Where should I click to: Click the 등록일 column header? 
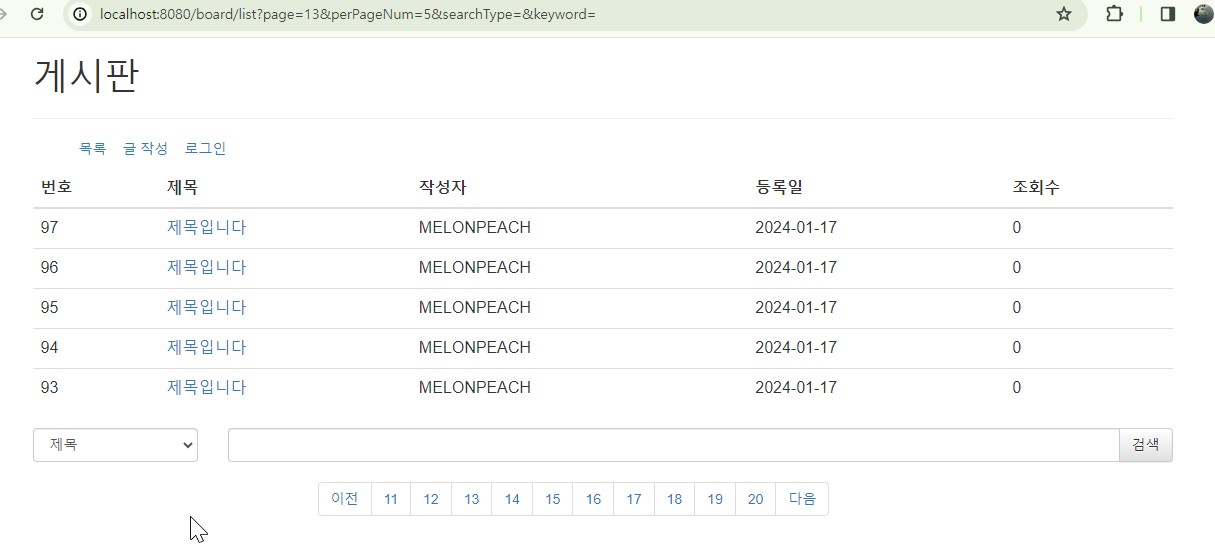[x=778, y=187]
